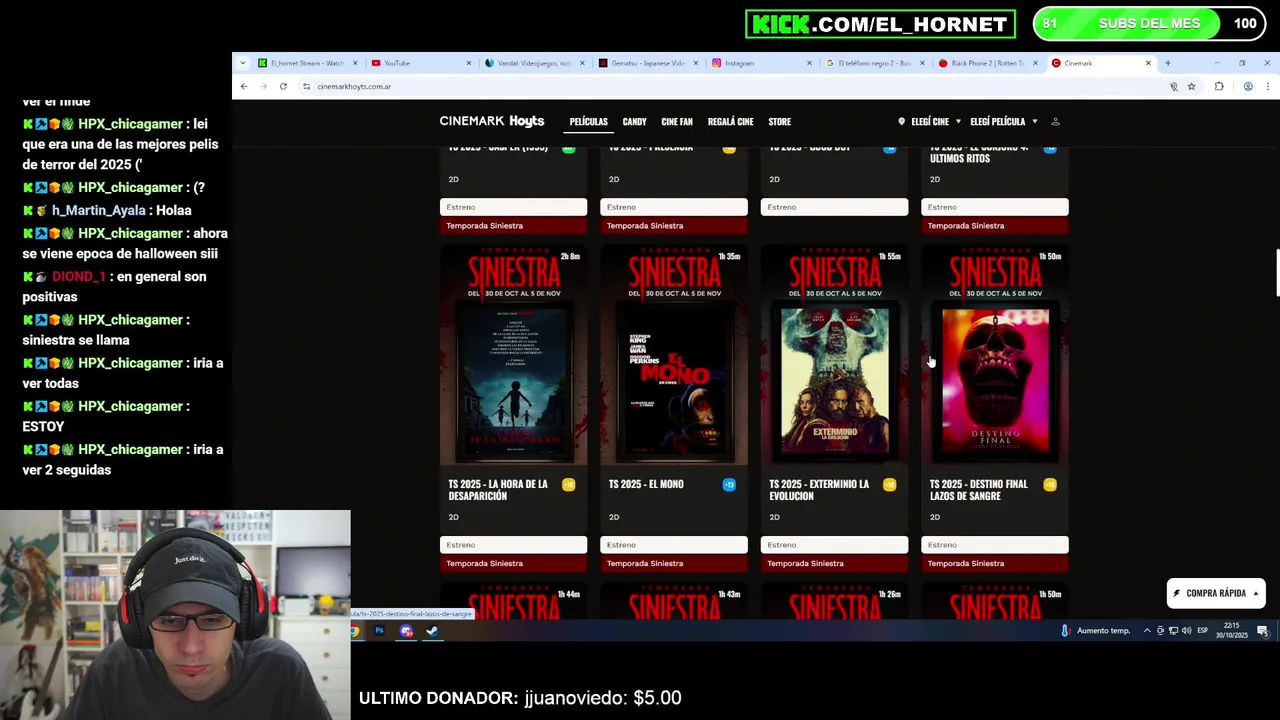Open the volume icon in system tray
The height and width of the screenshot is (720, 1280).
[1186, 631]
